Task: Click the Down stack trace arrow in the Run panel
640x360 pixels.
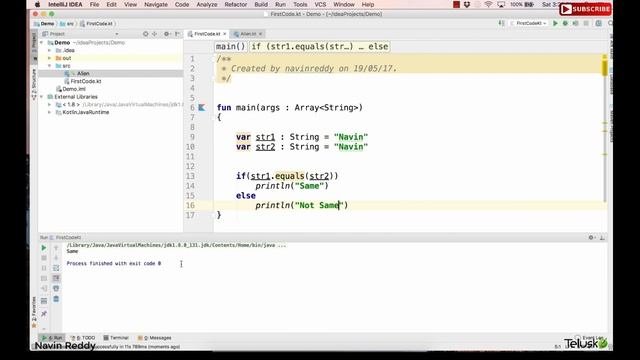Action: point(56,258)
